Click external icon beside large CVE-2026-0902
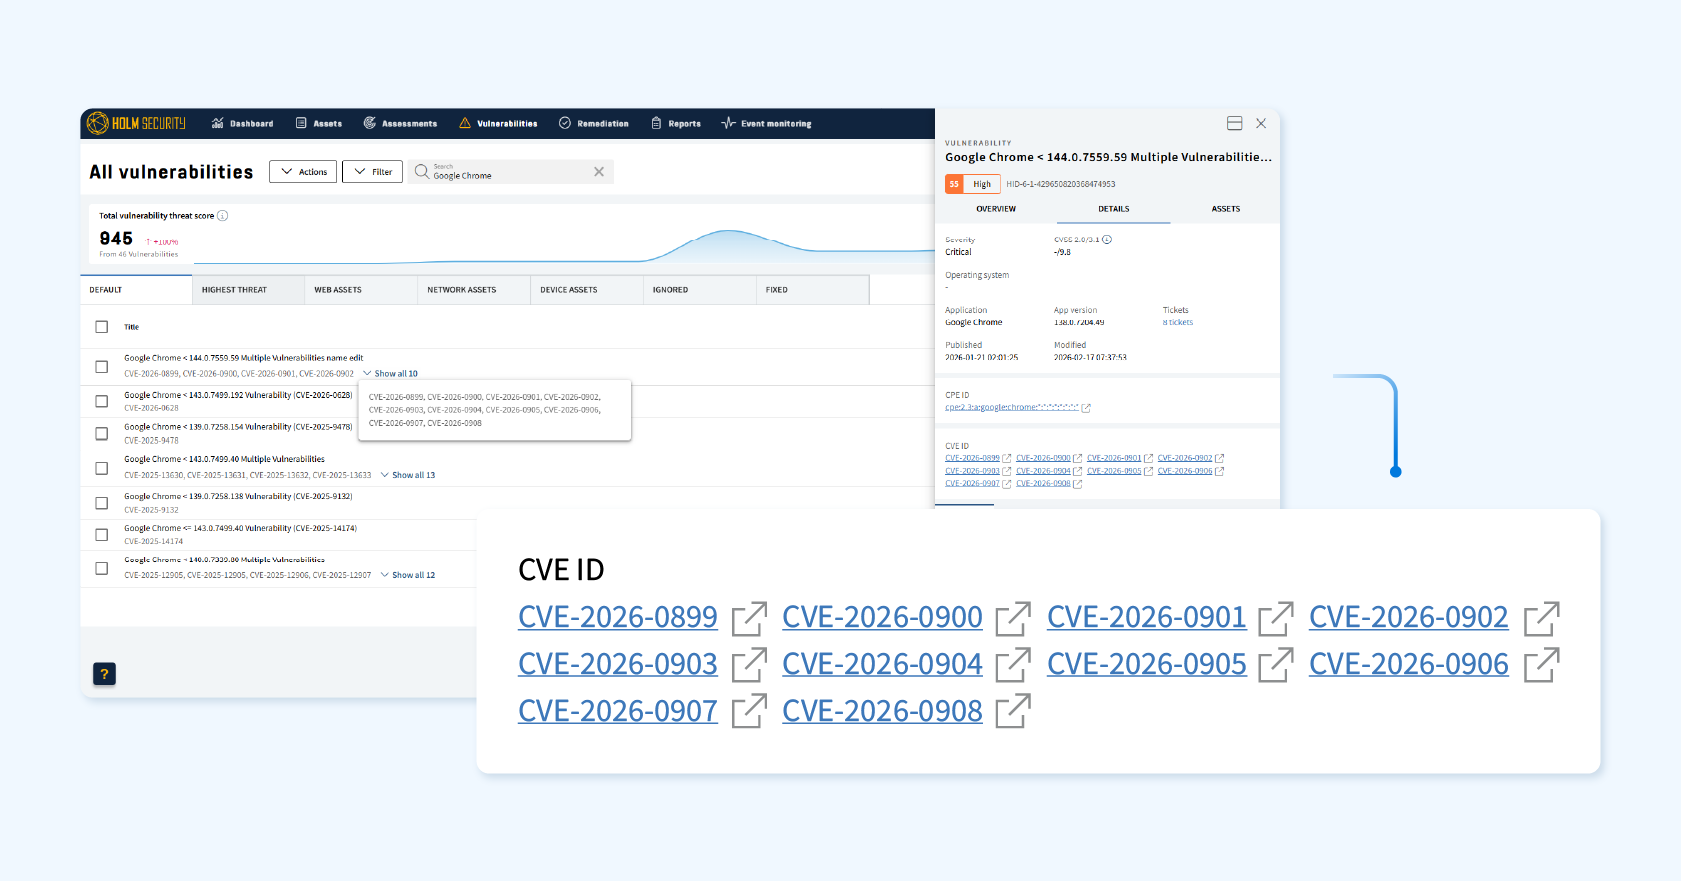This screenshot has height=881, width=1681. tap(1542, 619)
